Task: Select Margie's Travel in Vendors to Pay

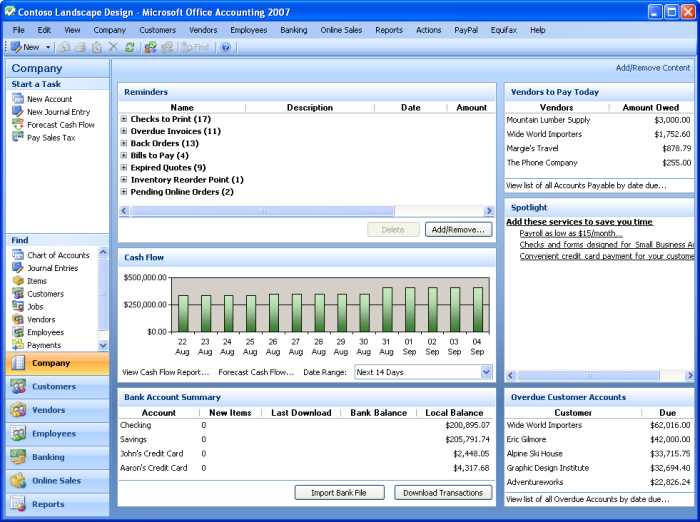Action: click(x=599, y=148)
